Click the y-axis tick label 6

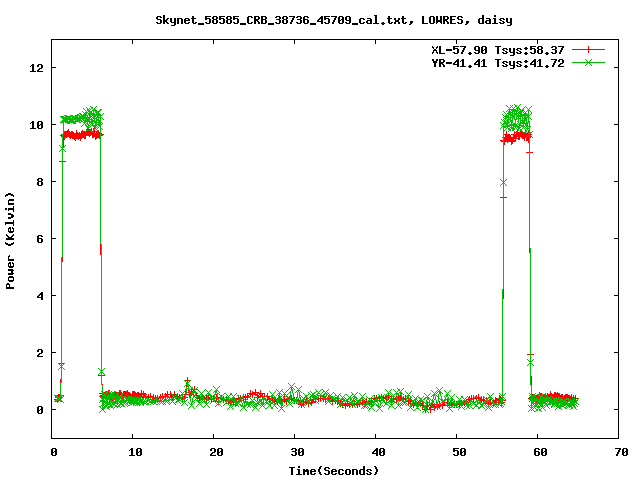click(40, 239)
